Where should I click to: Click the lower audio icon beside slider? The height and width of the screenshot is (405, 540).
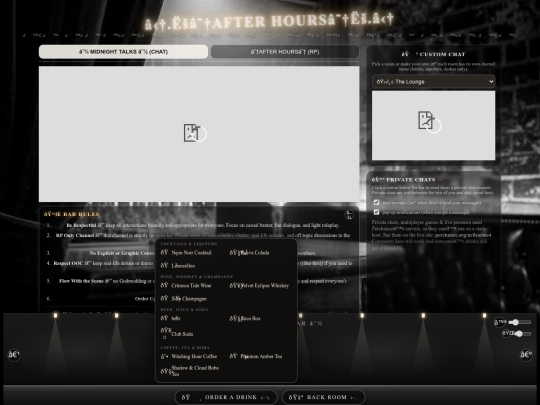point(507,333)
